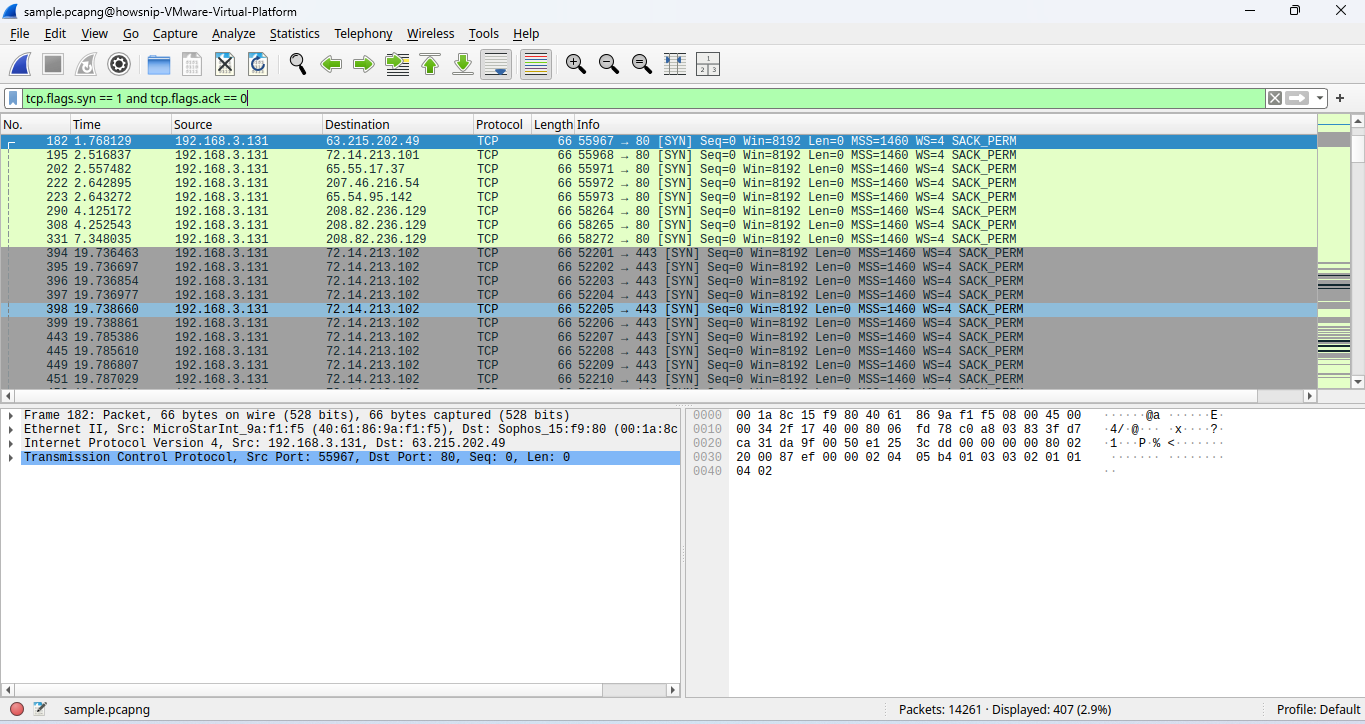This screenshot has height=724, width=1365.
Task: Open expert information red circle icon
Action: pos(17,709)
